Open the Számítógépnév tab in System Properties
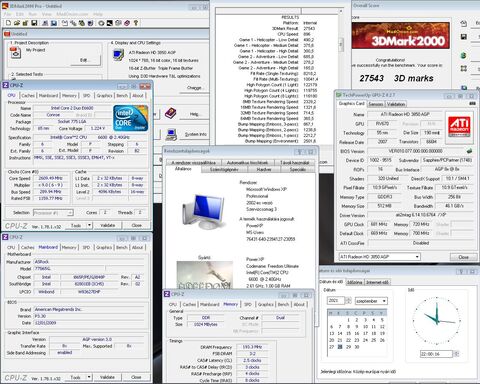This screenshot has height=384, width=480. pos(224,170)
